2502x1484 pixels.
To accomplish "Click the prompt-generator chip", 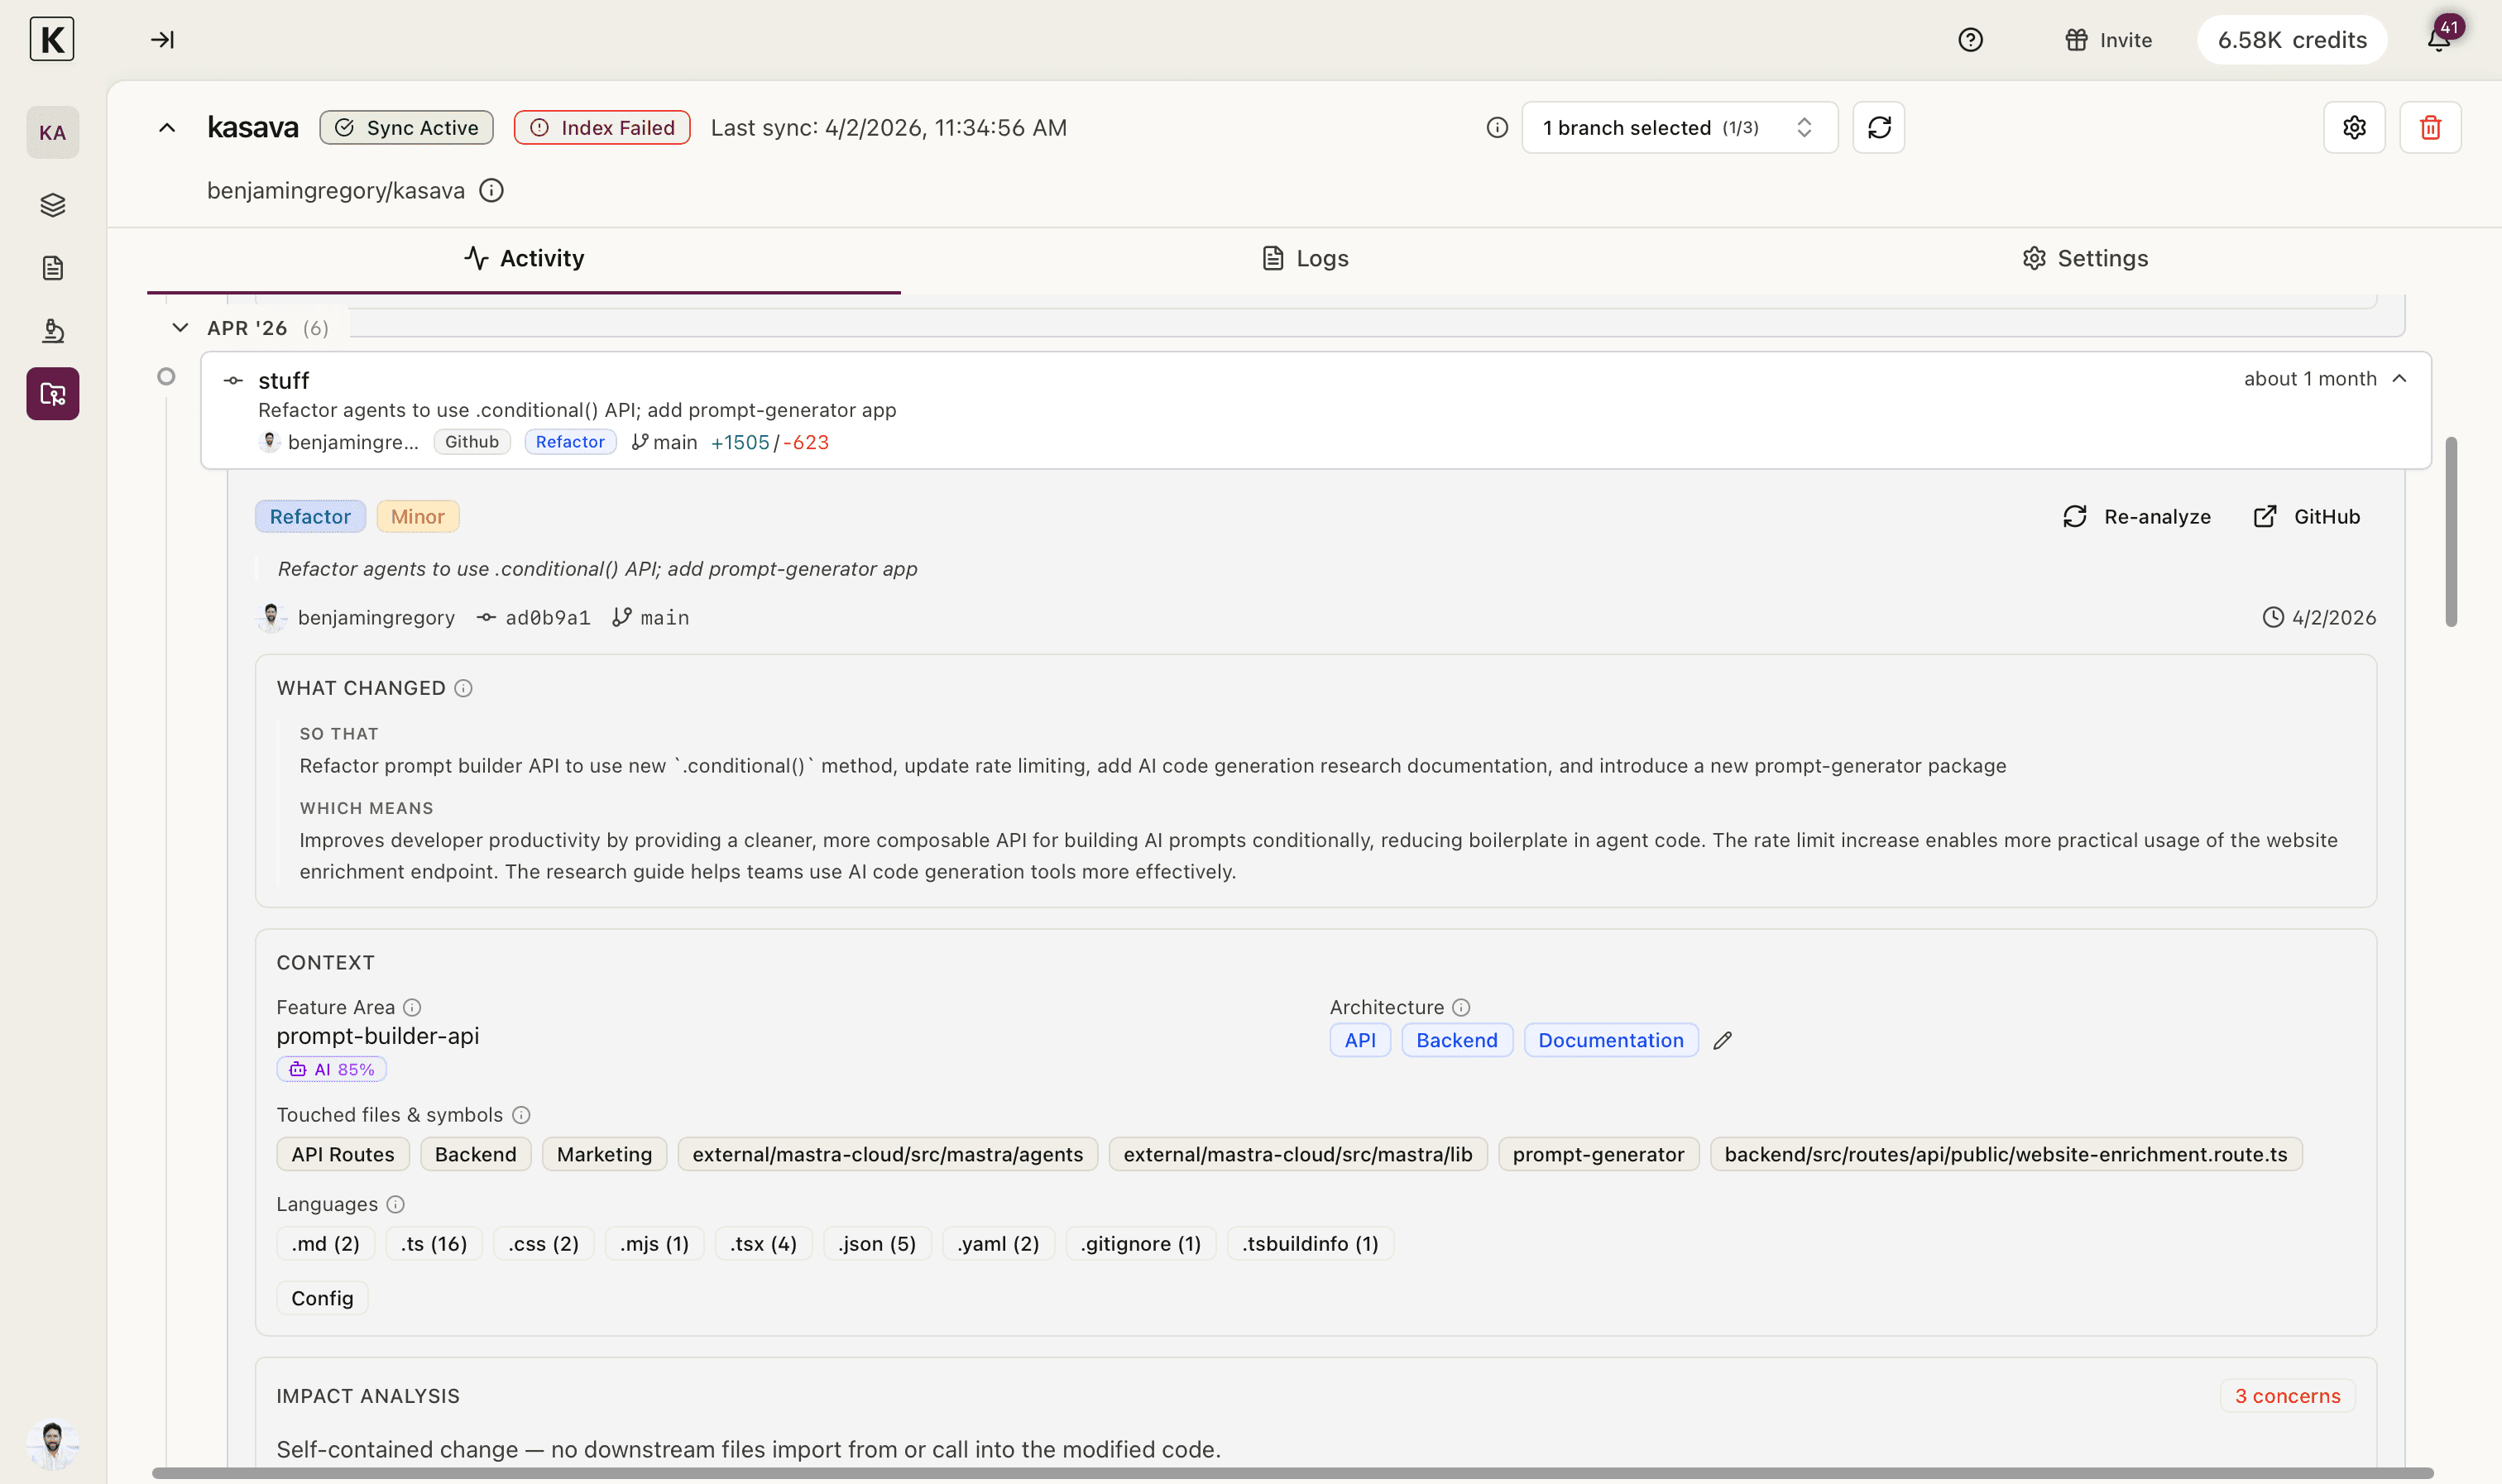I will tap(1598, 1155).
